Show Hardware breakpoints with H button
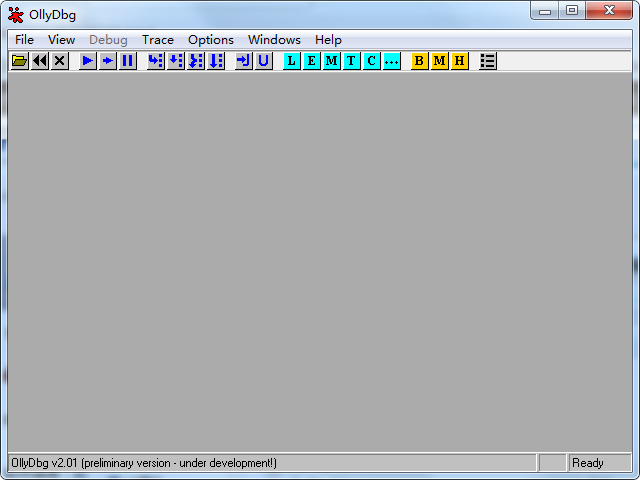Viewport: 640px width, 480px height. coord(460,61)
